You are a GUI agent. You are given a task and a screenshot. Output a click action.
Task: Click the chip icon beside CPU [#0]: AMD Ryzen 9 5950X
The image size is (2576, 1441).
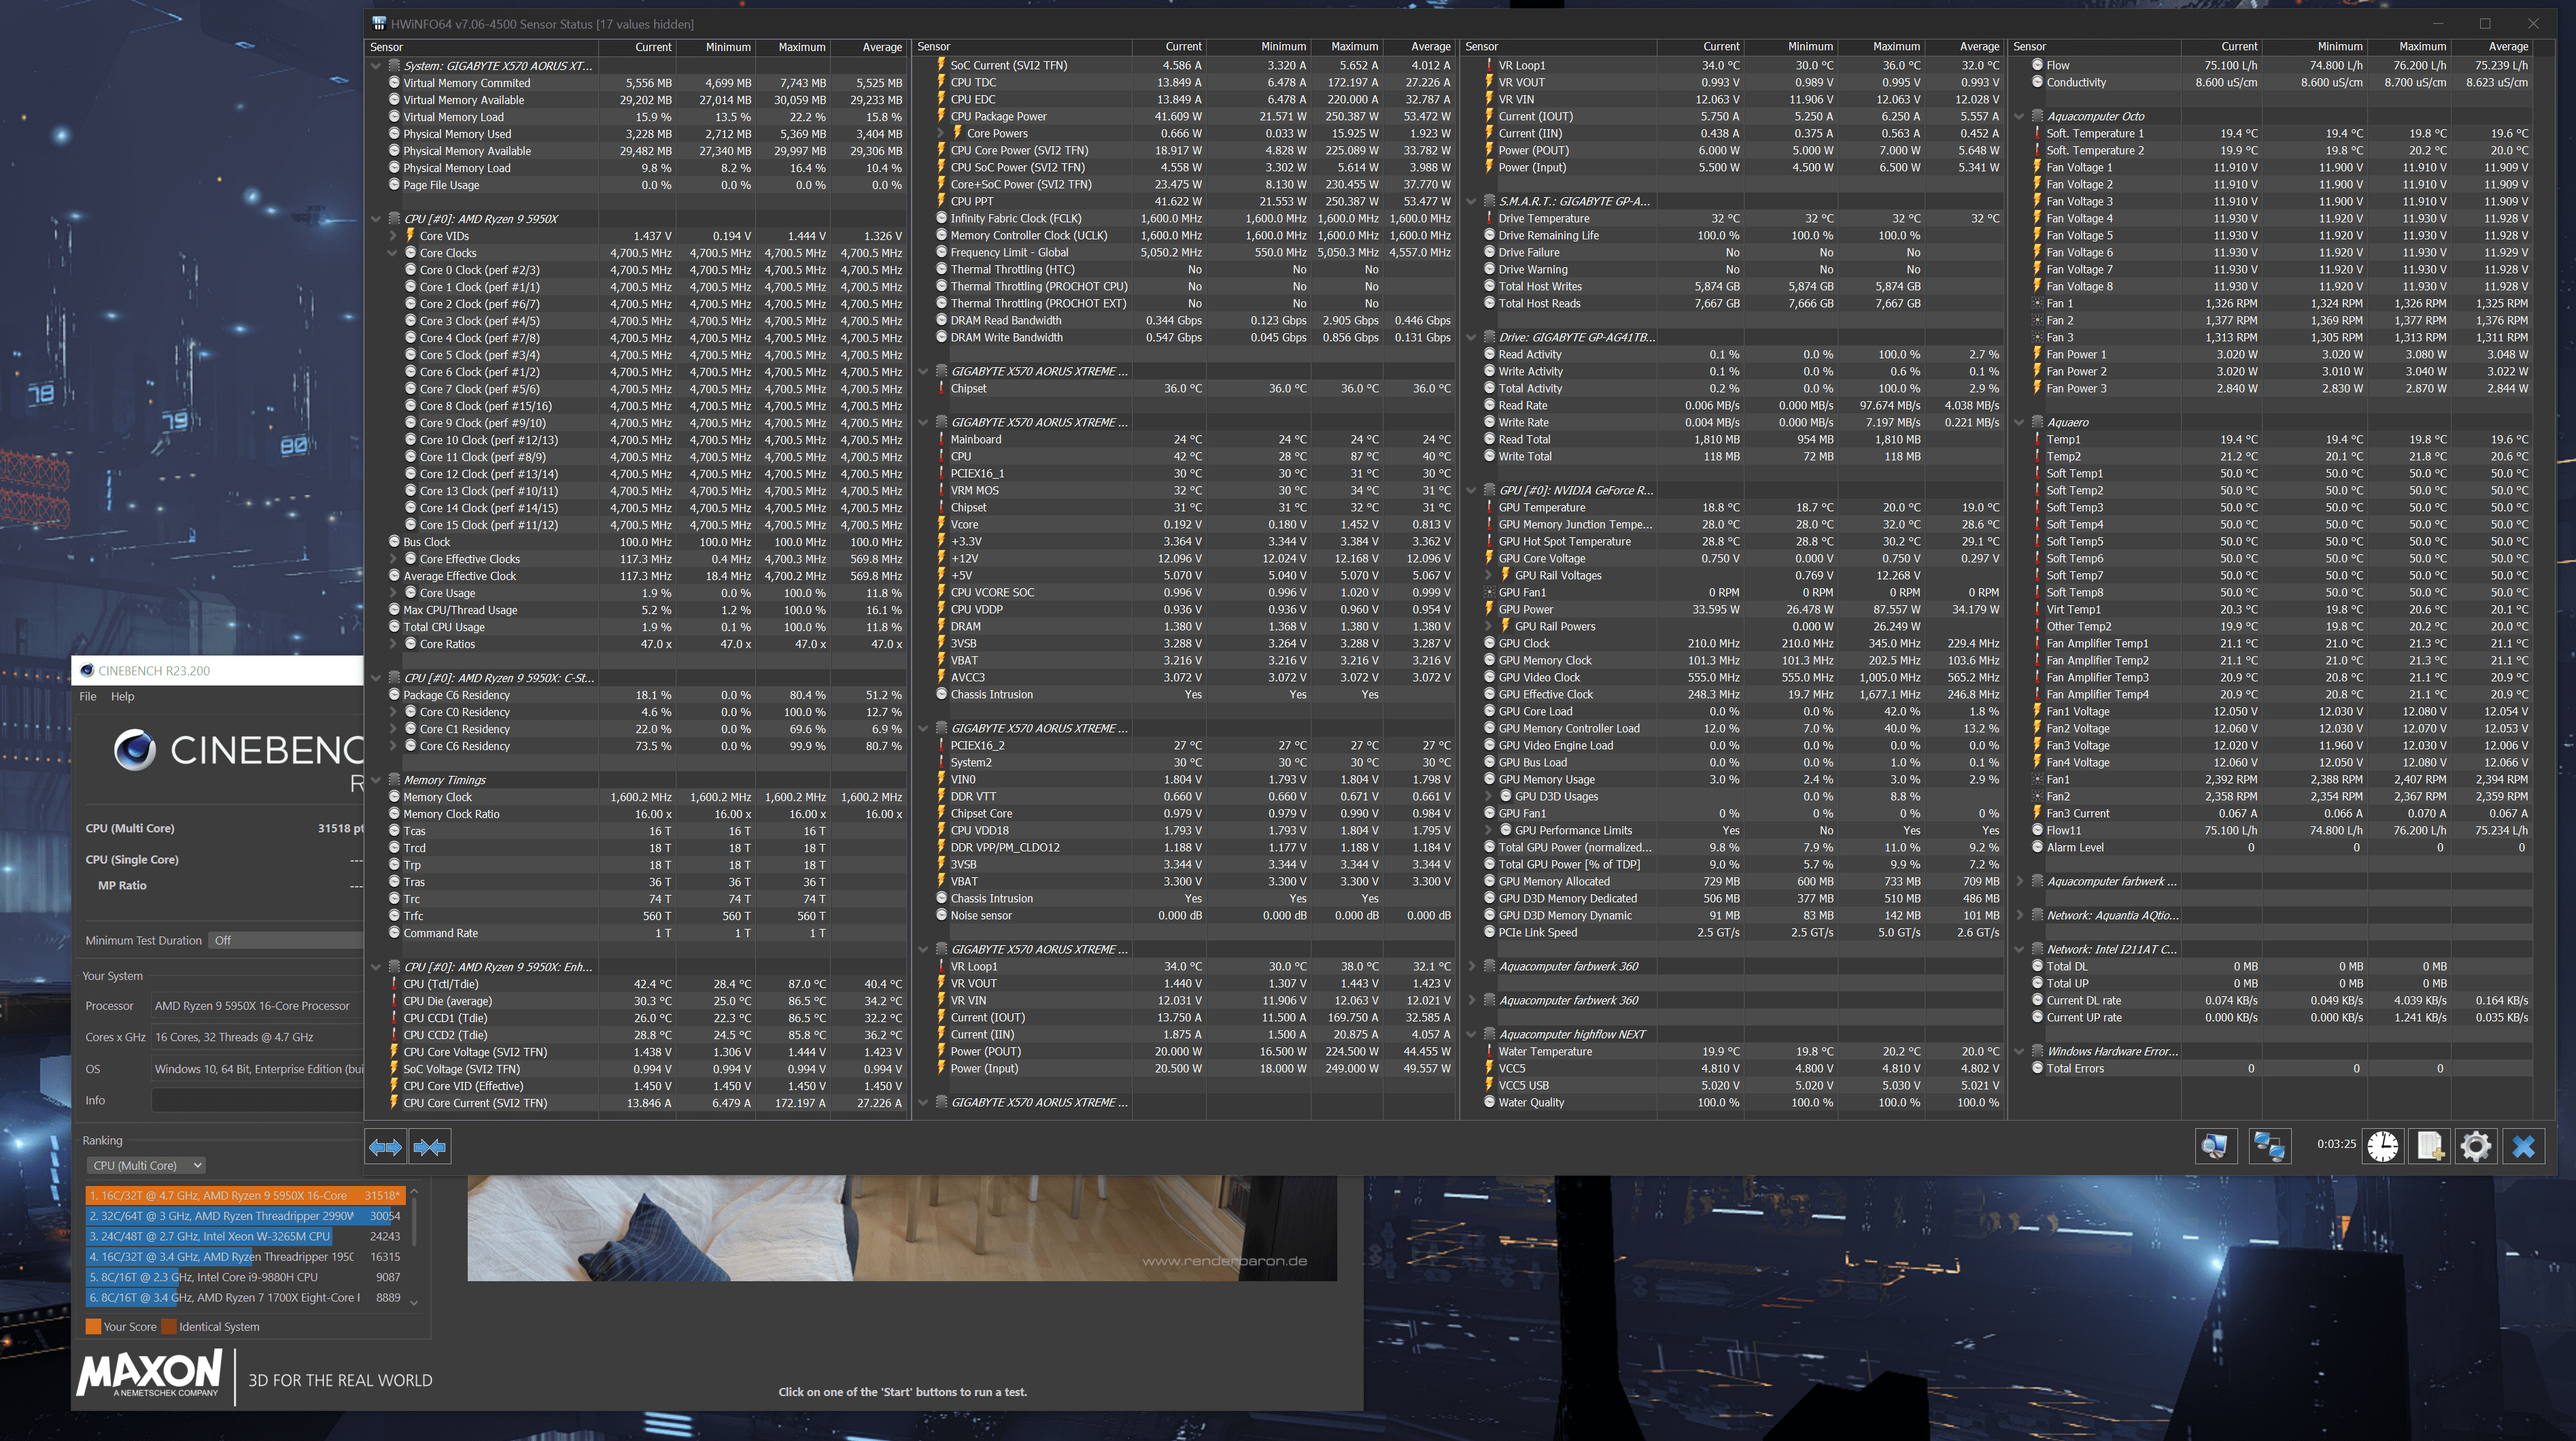[x=394, y=219]
